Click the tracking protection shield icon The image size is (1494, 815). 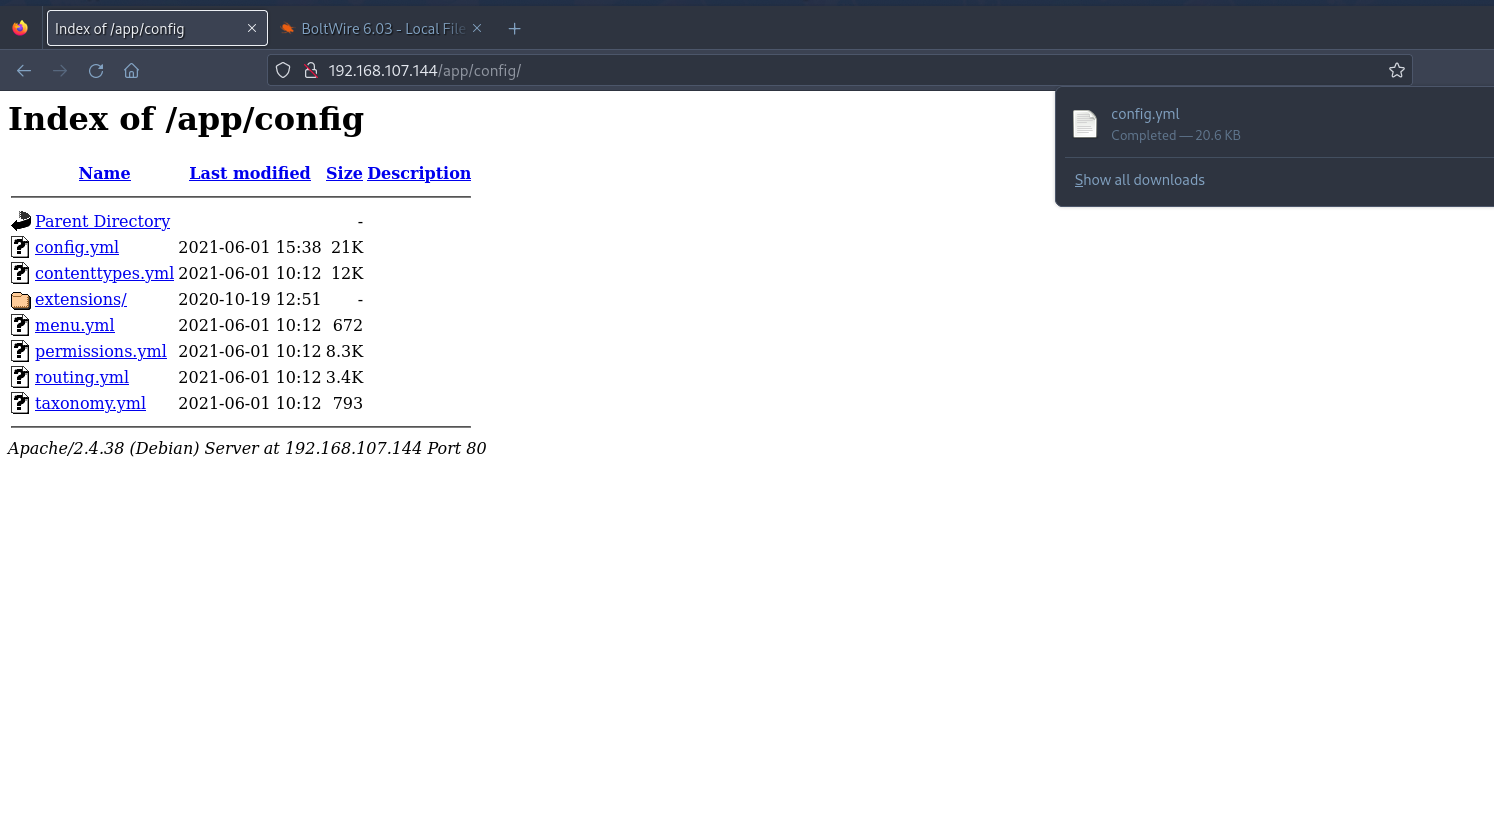coord(283,71)
